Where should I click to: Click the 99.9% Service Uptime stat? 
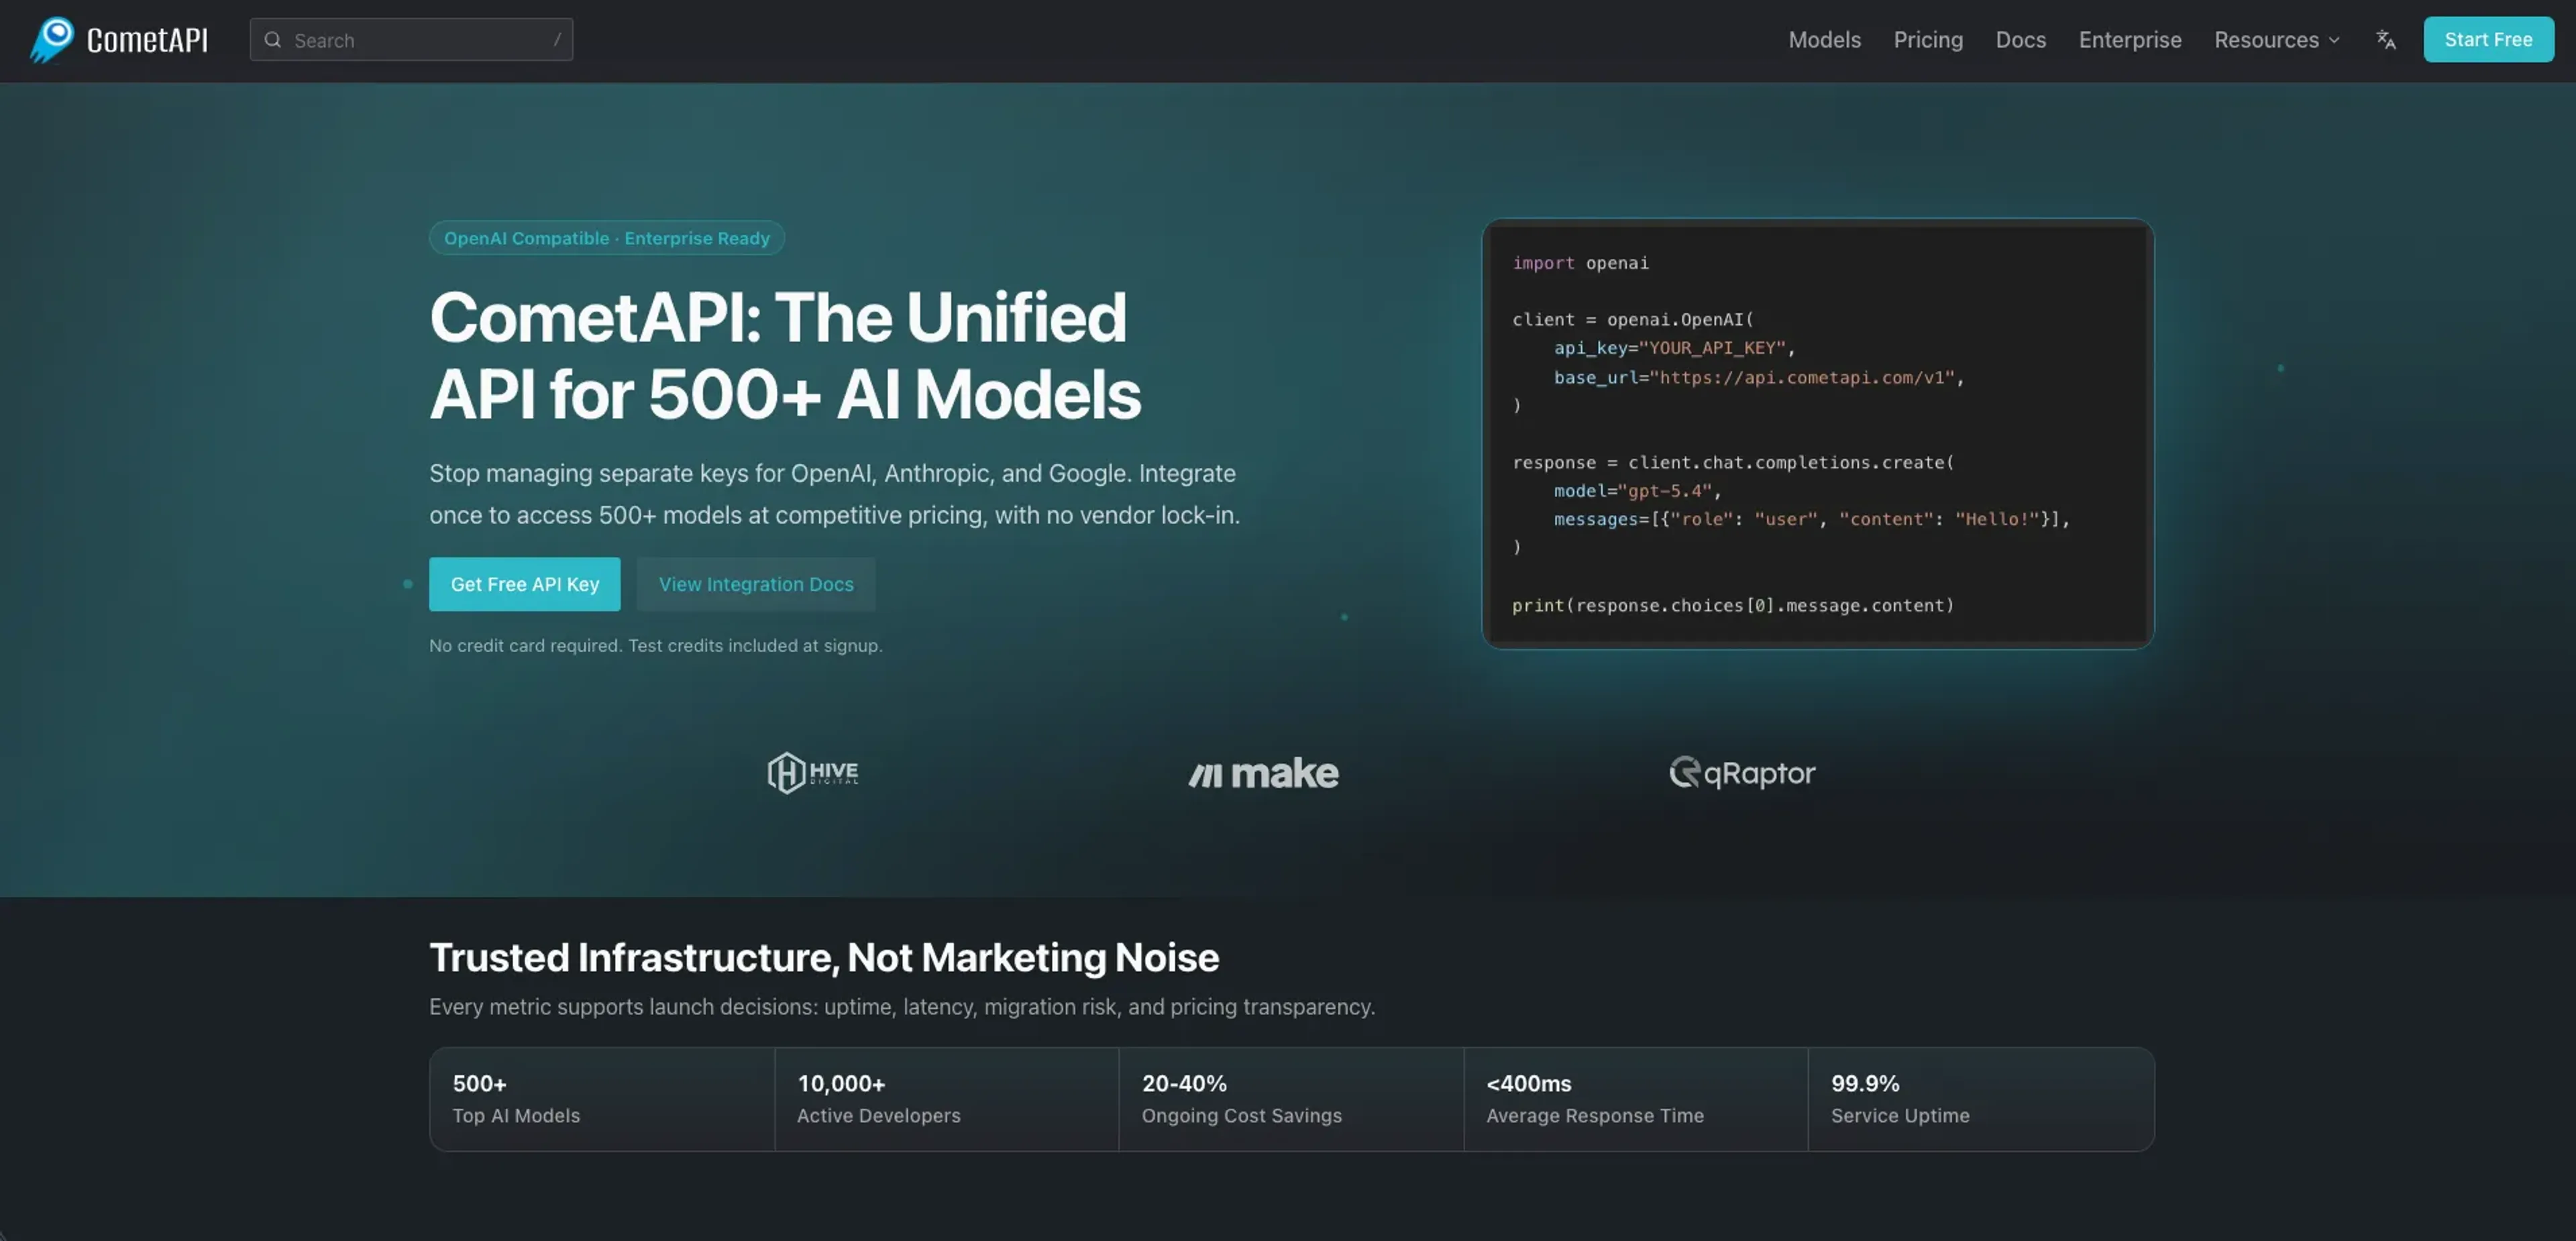click(1981, 1099)
